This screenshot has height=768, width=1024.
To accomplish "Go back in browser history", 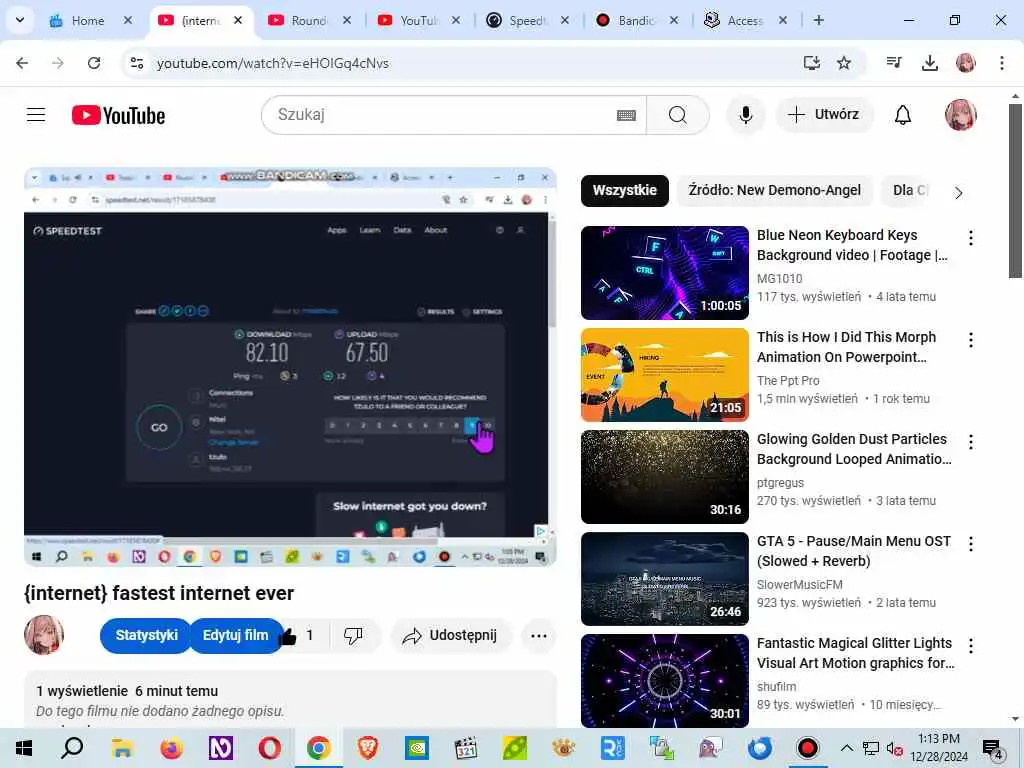I will pyautogui.click(x=22, y=63).
